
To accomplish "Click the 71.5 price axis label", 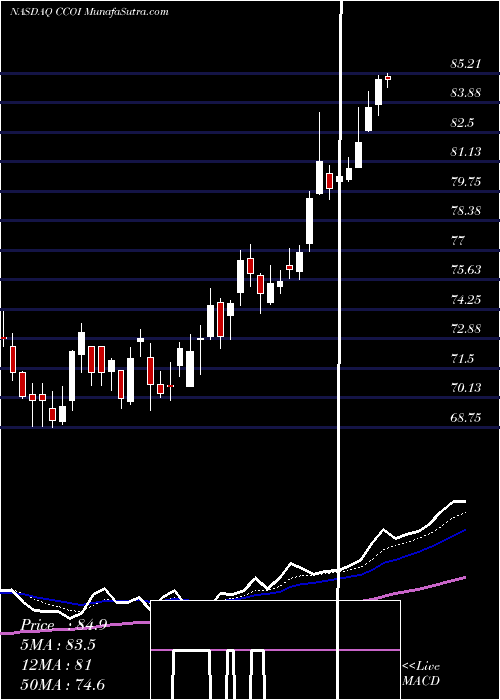I will coord(462,359).
